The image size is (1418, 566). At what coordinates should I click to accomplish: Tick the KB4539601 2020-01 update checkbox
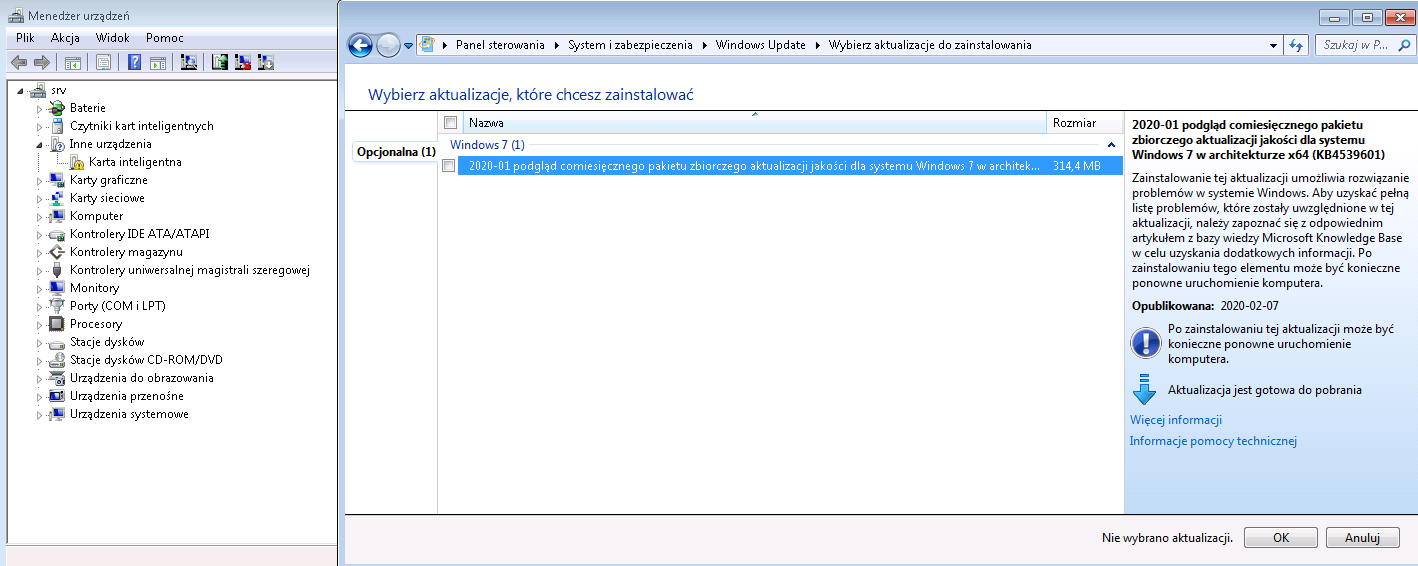pos(448,166)
